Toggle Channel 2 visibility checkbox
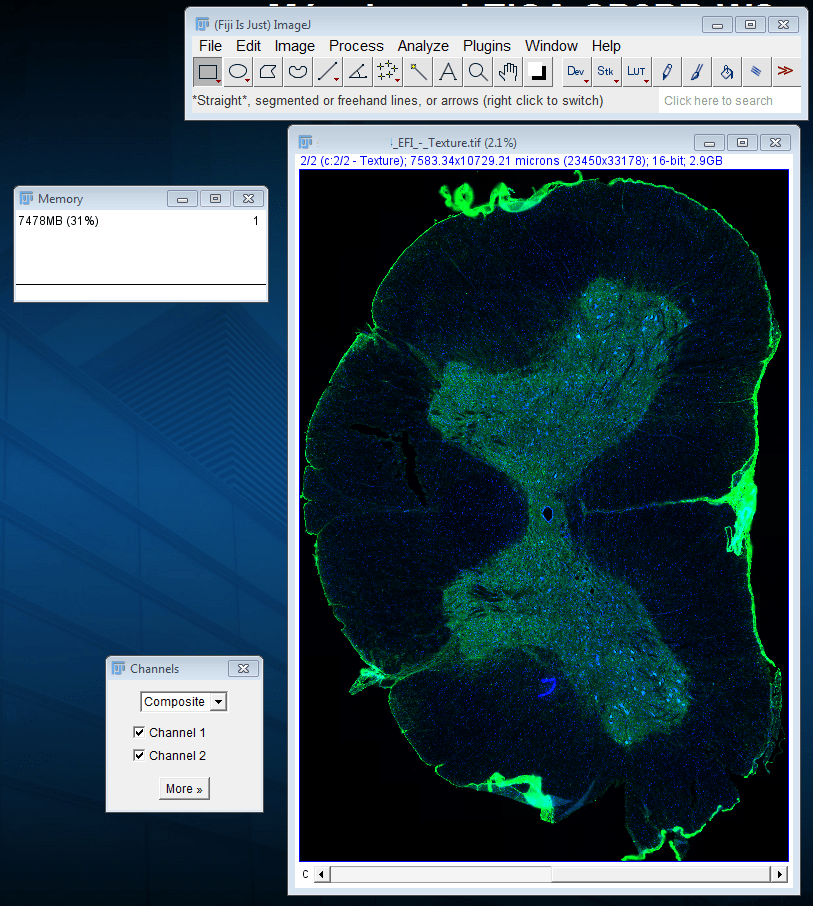The width and height of the screenshot is (813, 906). tap(140, 756)
